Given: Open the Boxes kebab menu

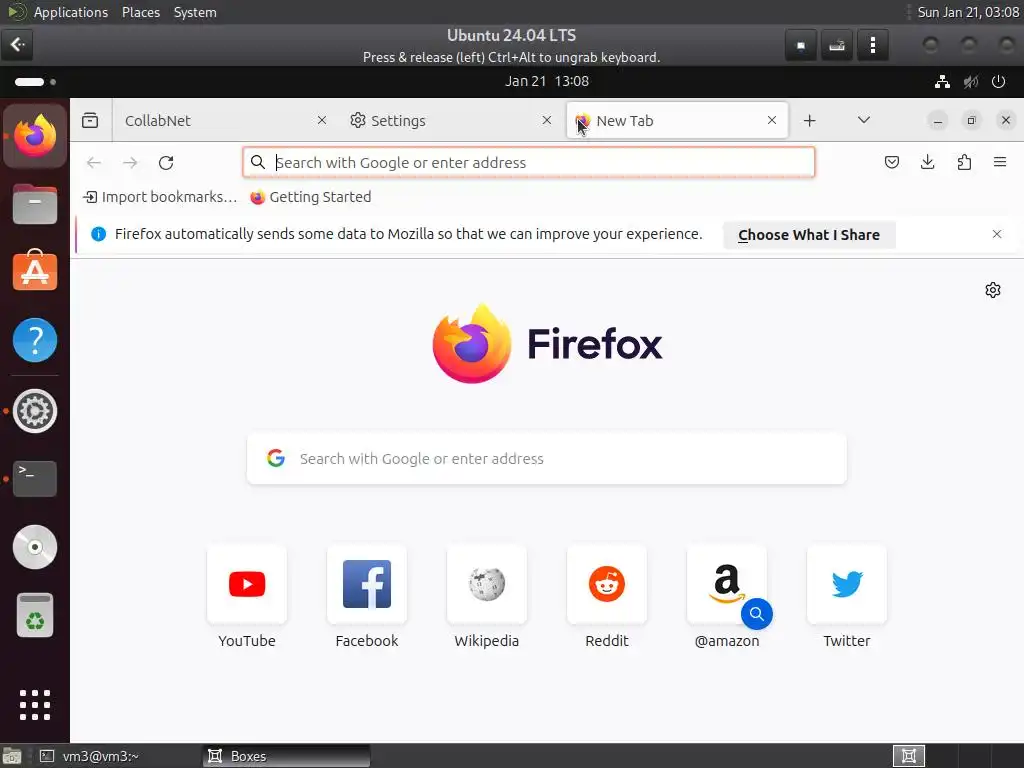Looking at the screenshot, I should (x=872, y=45).
